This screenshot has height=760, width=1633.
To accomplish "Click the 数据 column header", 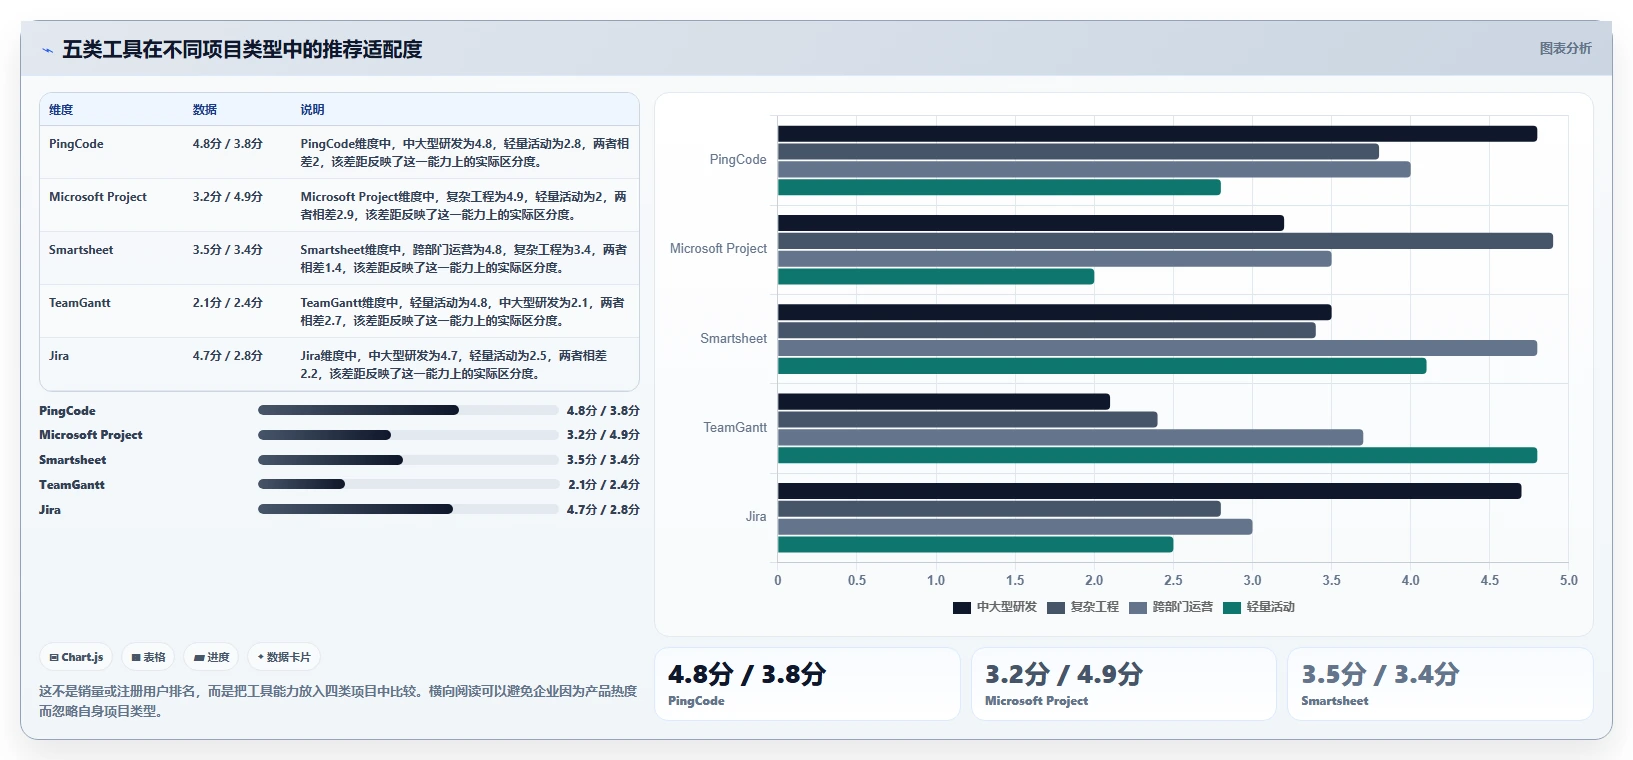I will (x=205, y=110).
